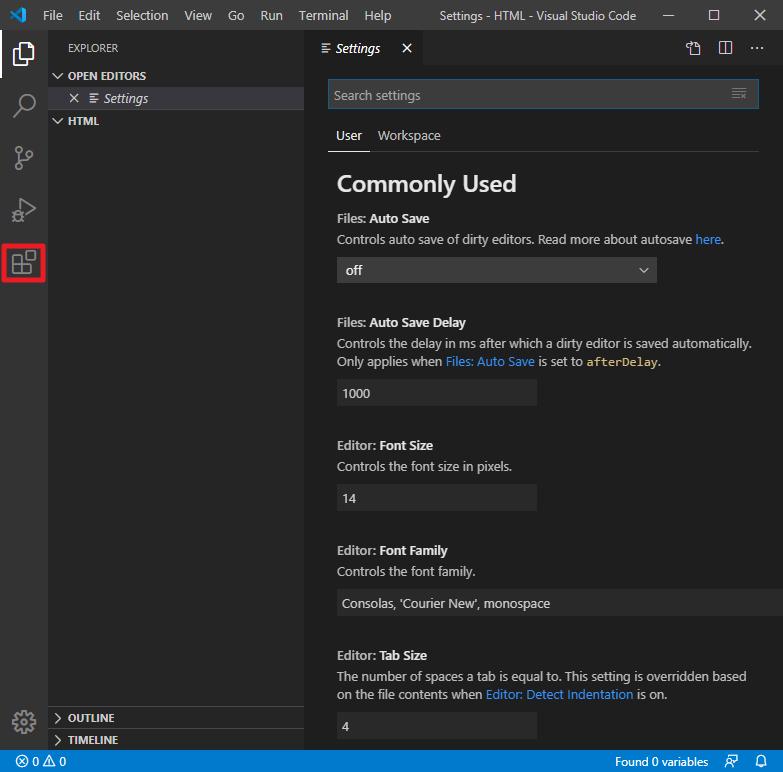Expand the Outline section

coord(58,718)
